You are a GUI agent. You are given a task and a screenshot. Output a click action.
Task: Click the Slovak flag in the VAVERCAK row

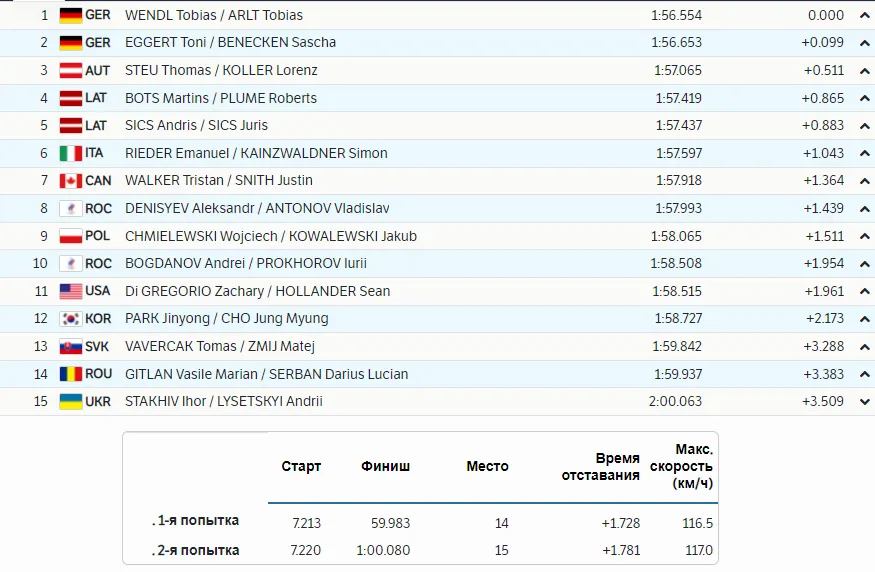coord(70,346)
